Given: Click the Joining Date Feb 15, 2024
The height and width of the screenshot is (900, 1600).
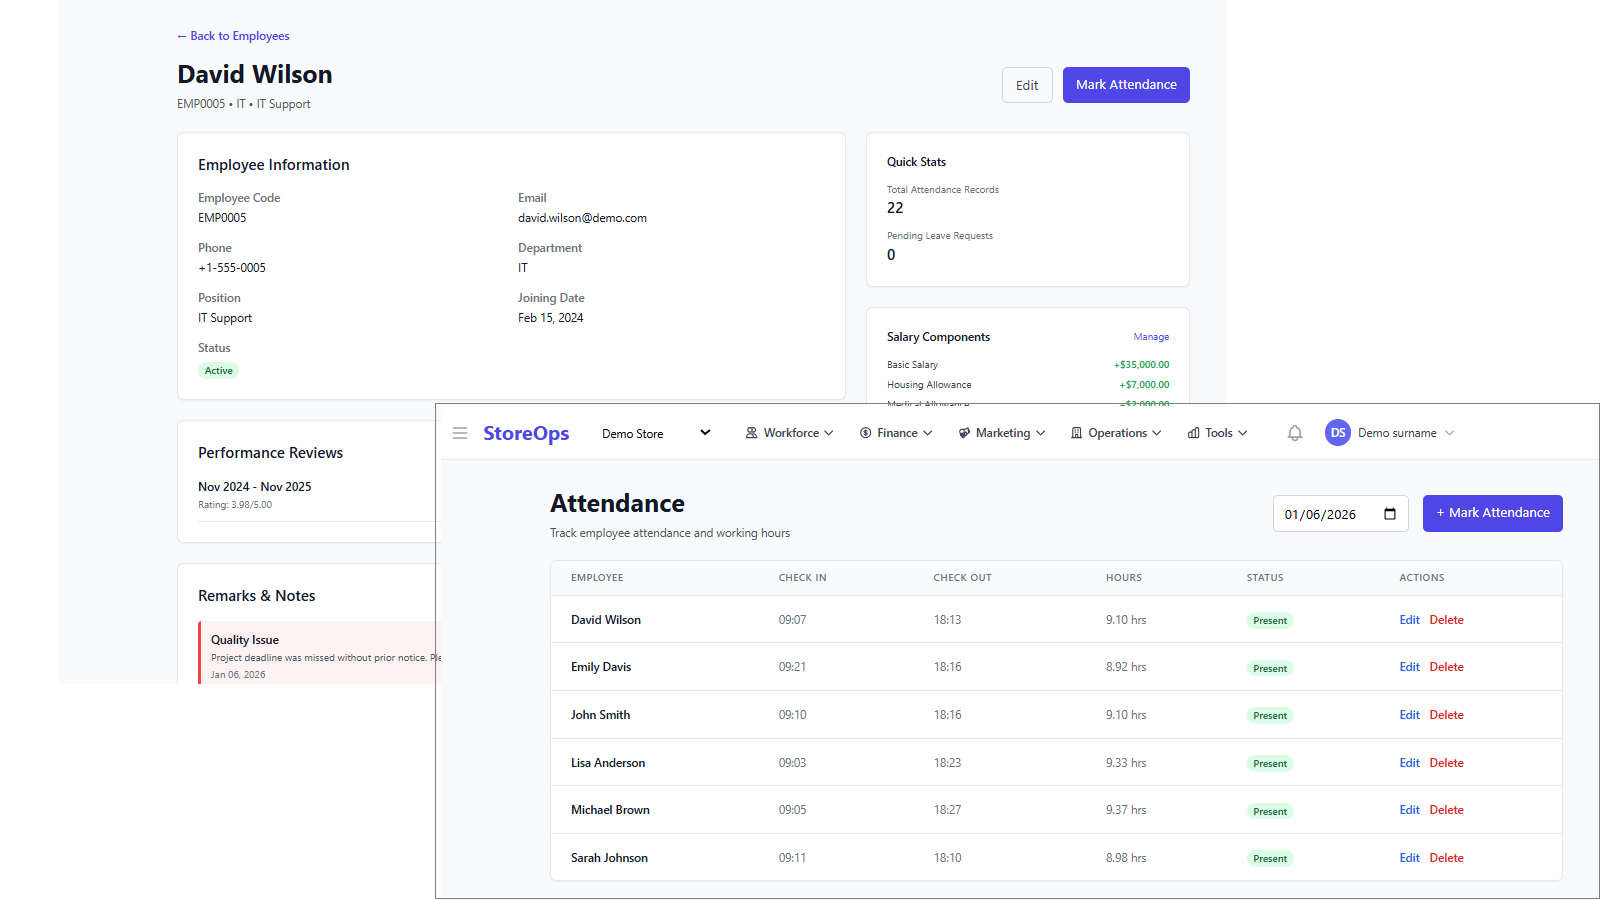Looking at the screenshot, I should [x=550, y=318].
